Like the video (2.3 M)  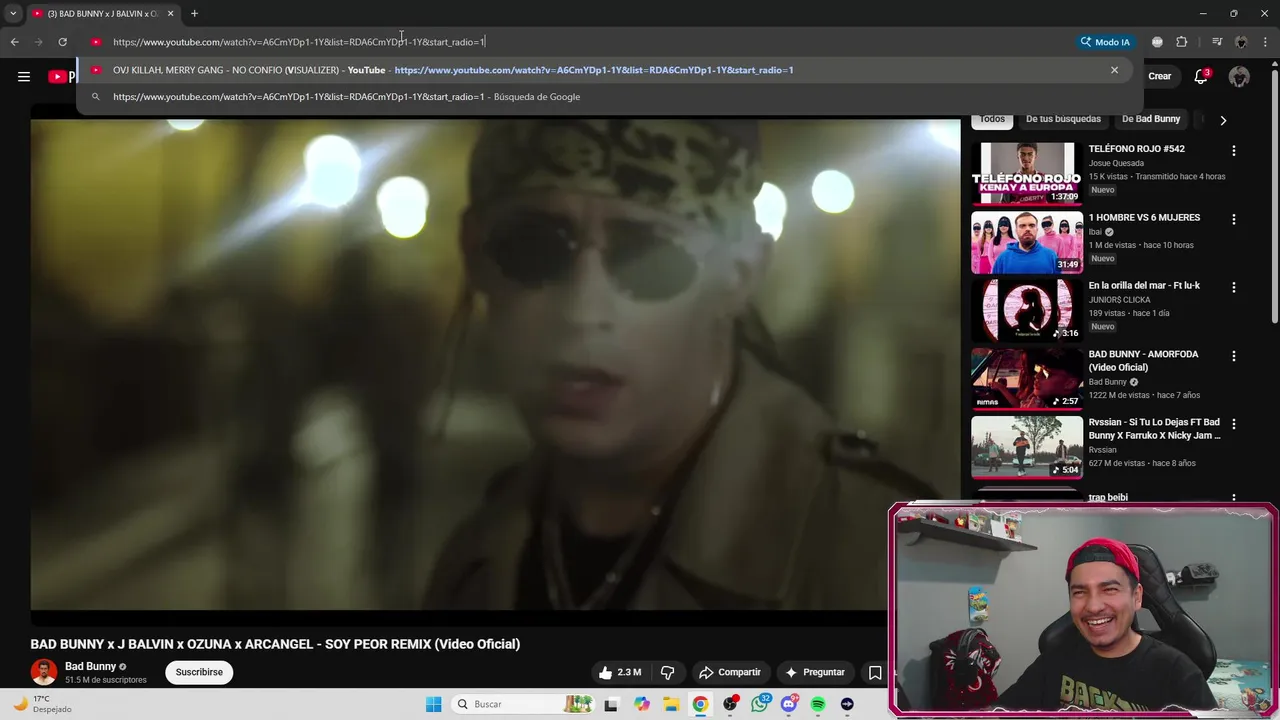coord(620,672)
